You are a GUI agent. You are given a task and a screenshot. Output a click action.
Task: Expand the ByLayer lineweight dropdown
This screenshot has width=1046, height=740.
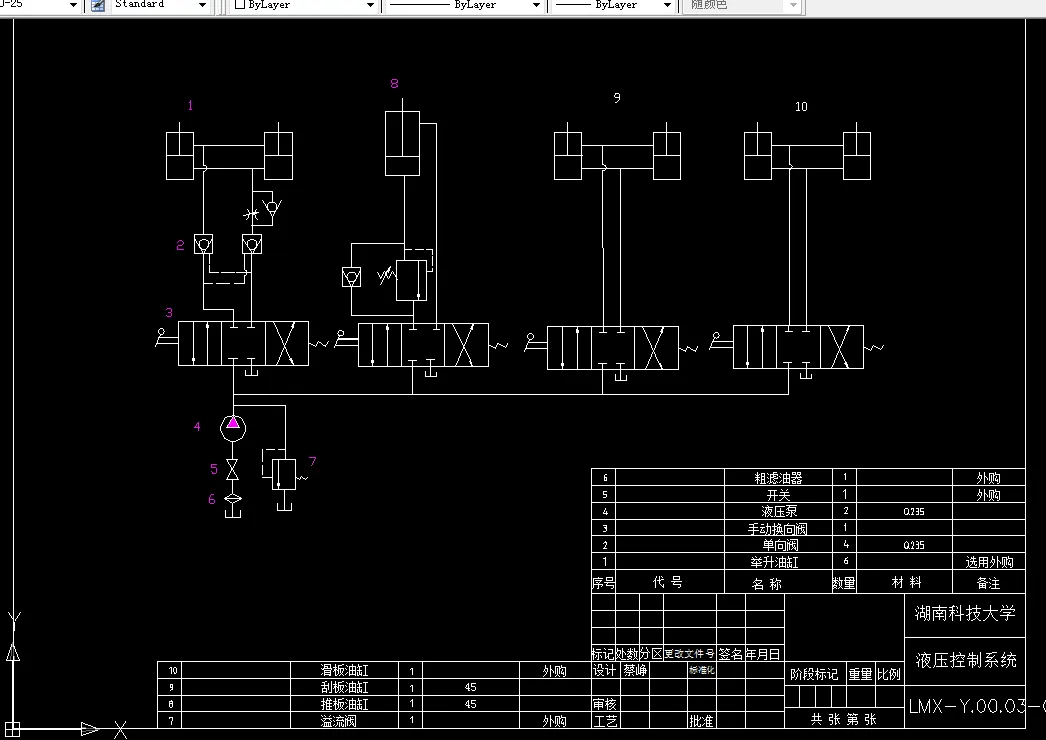[x=666, y=5]
